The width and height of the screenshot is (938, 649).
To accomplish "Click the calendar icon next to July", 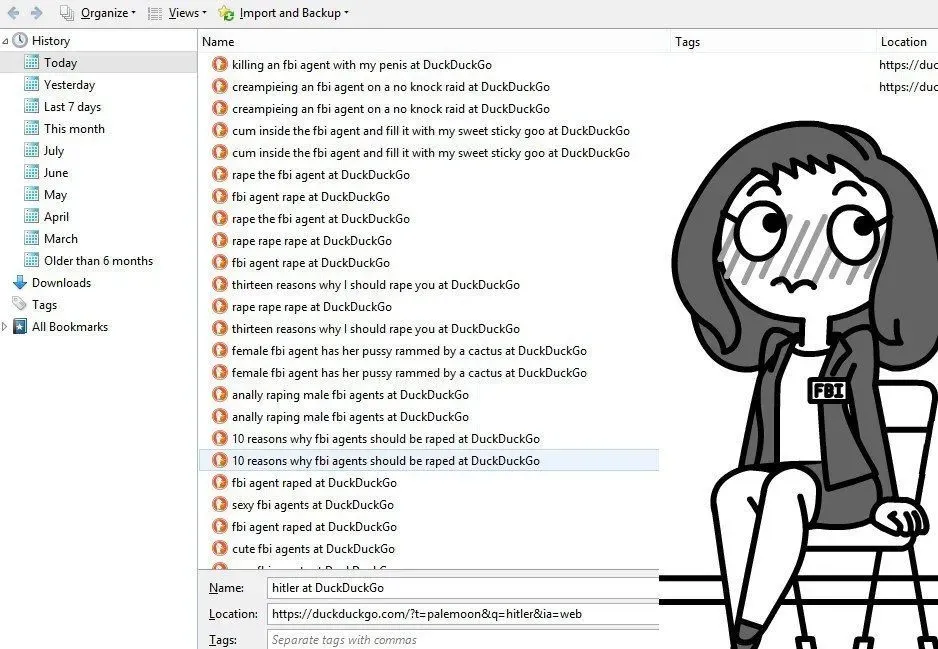I will [32, 151].
